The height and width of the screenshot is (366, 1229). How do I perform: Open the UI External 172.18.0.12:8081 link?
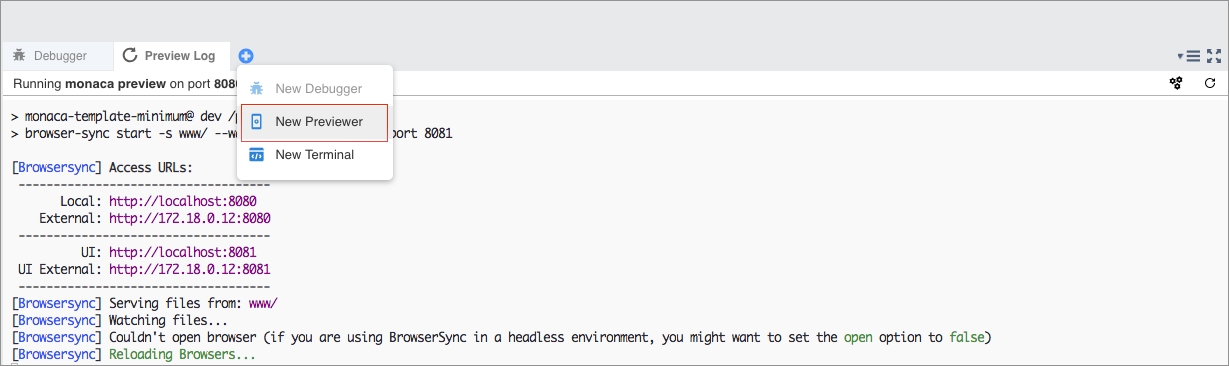[190, 270]
